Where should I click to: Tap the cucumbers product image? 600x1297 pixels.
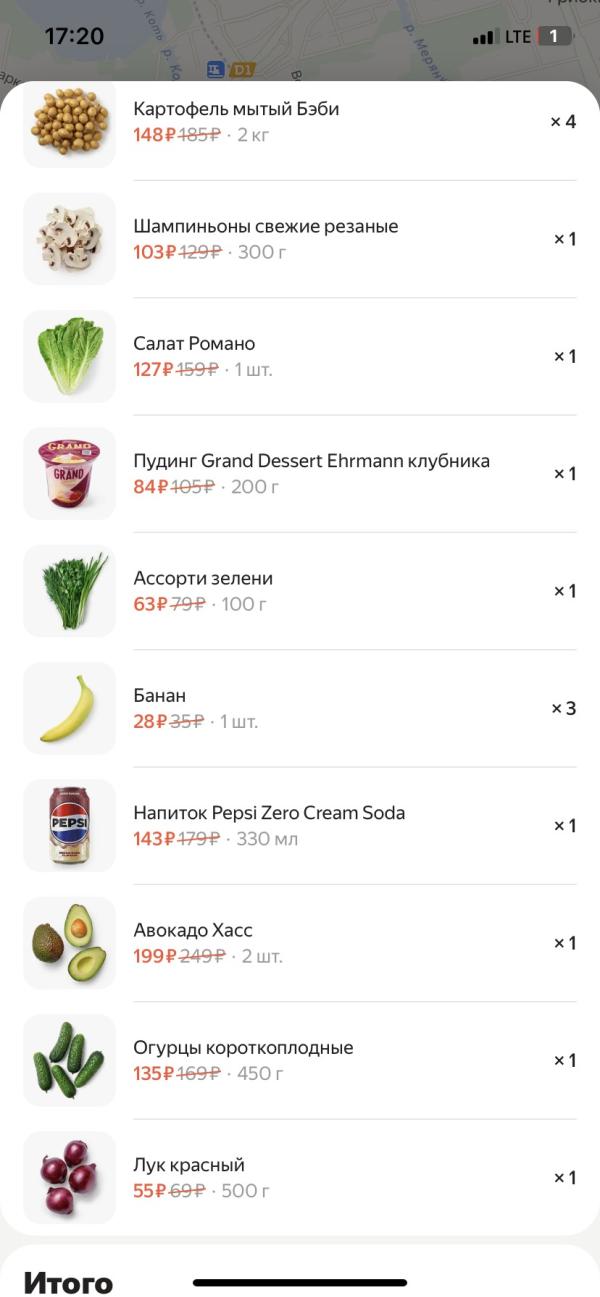pos(69,1060)
